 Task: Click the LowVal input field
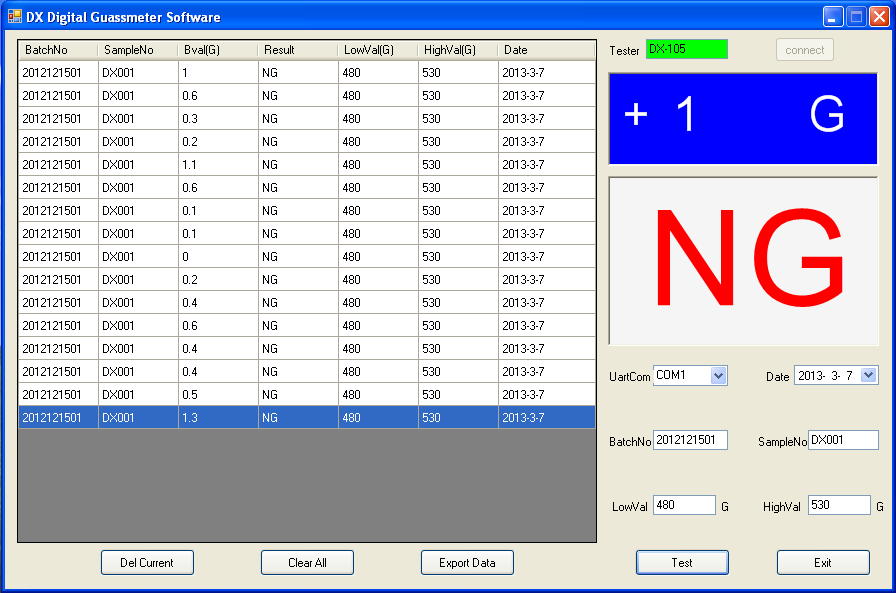click(684, 505)
